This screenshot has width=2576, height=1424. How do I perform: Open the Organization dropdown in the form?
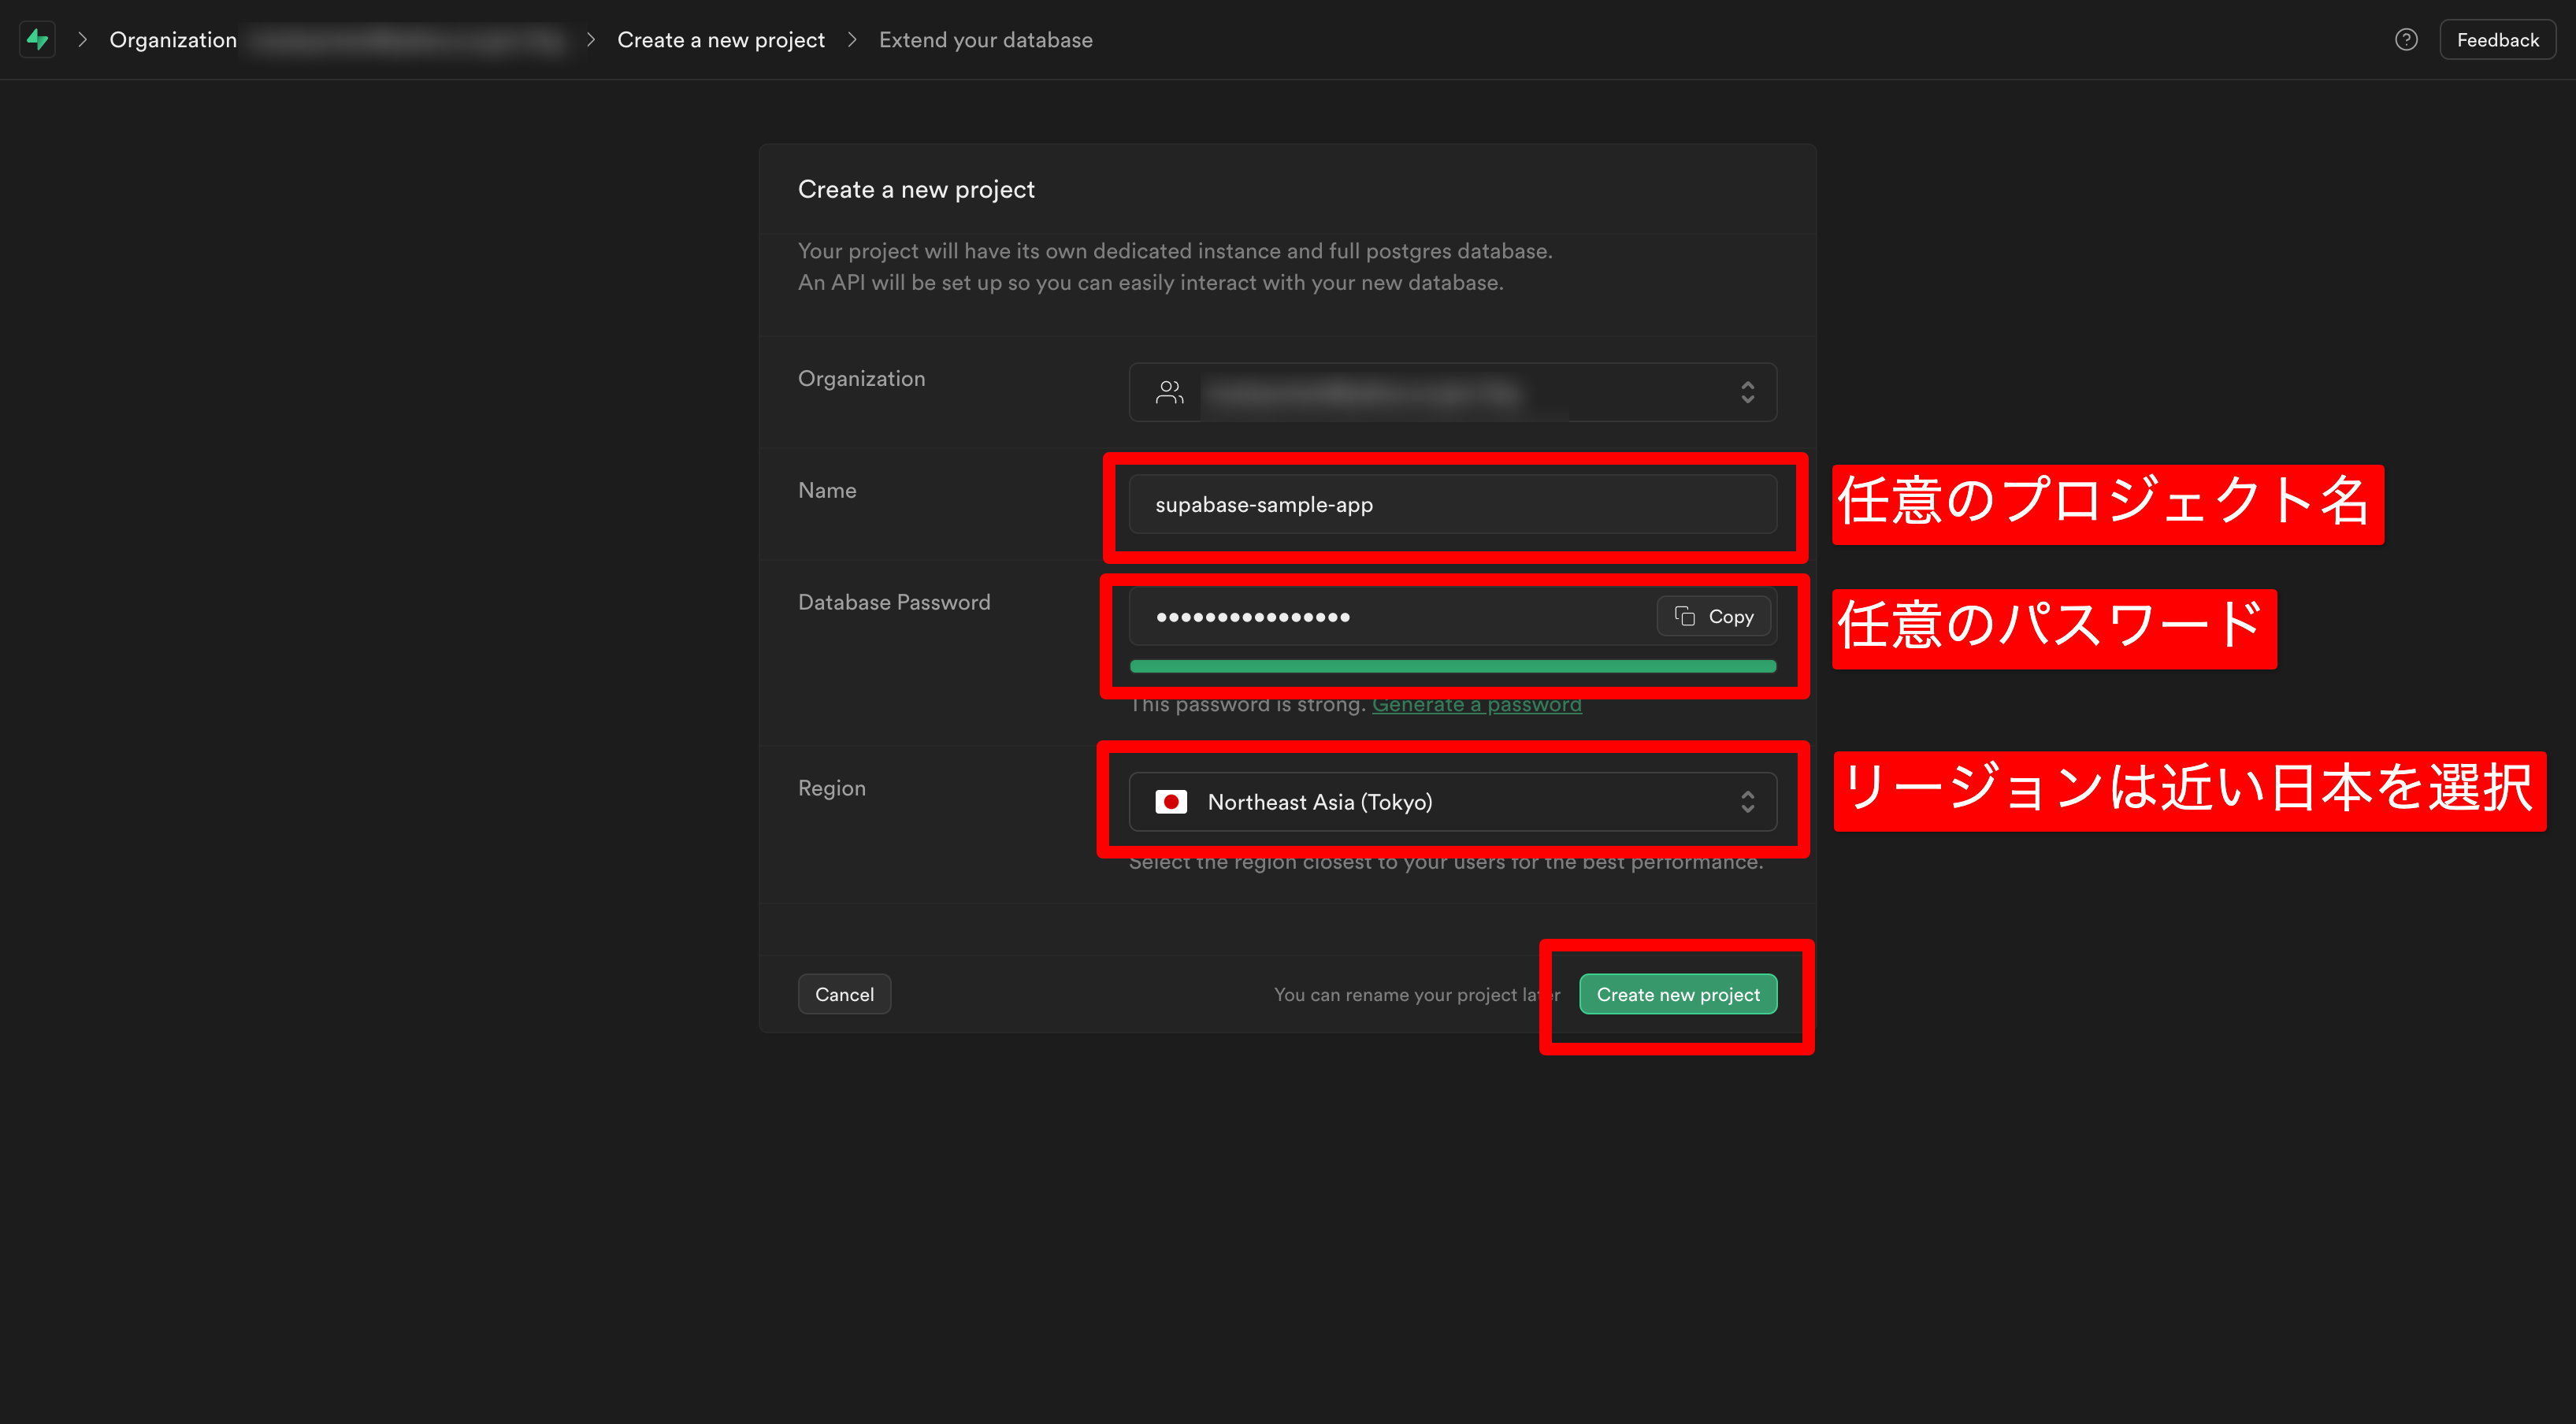pos(1452,392)
